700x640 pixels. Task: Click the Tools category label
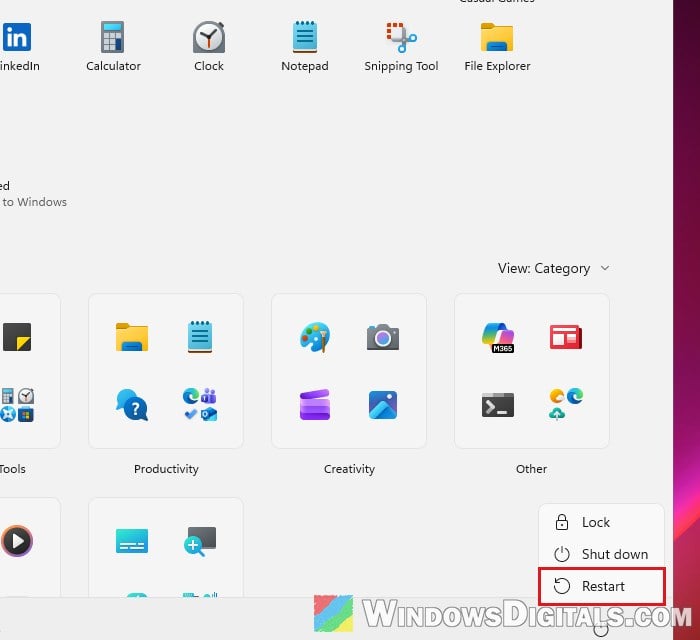(12, 469)
